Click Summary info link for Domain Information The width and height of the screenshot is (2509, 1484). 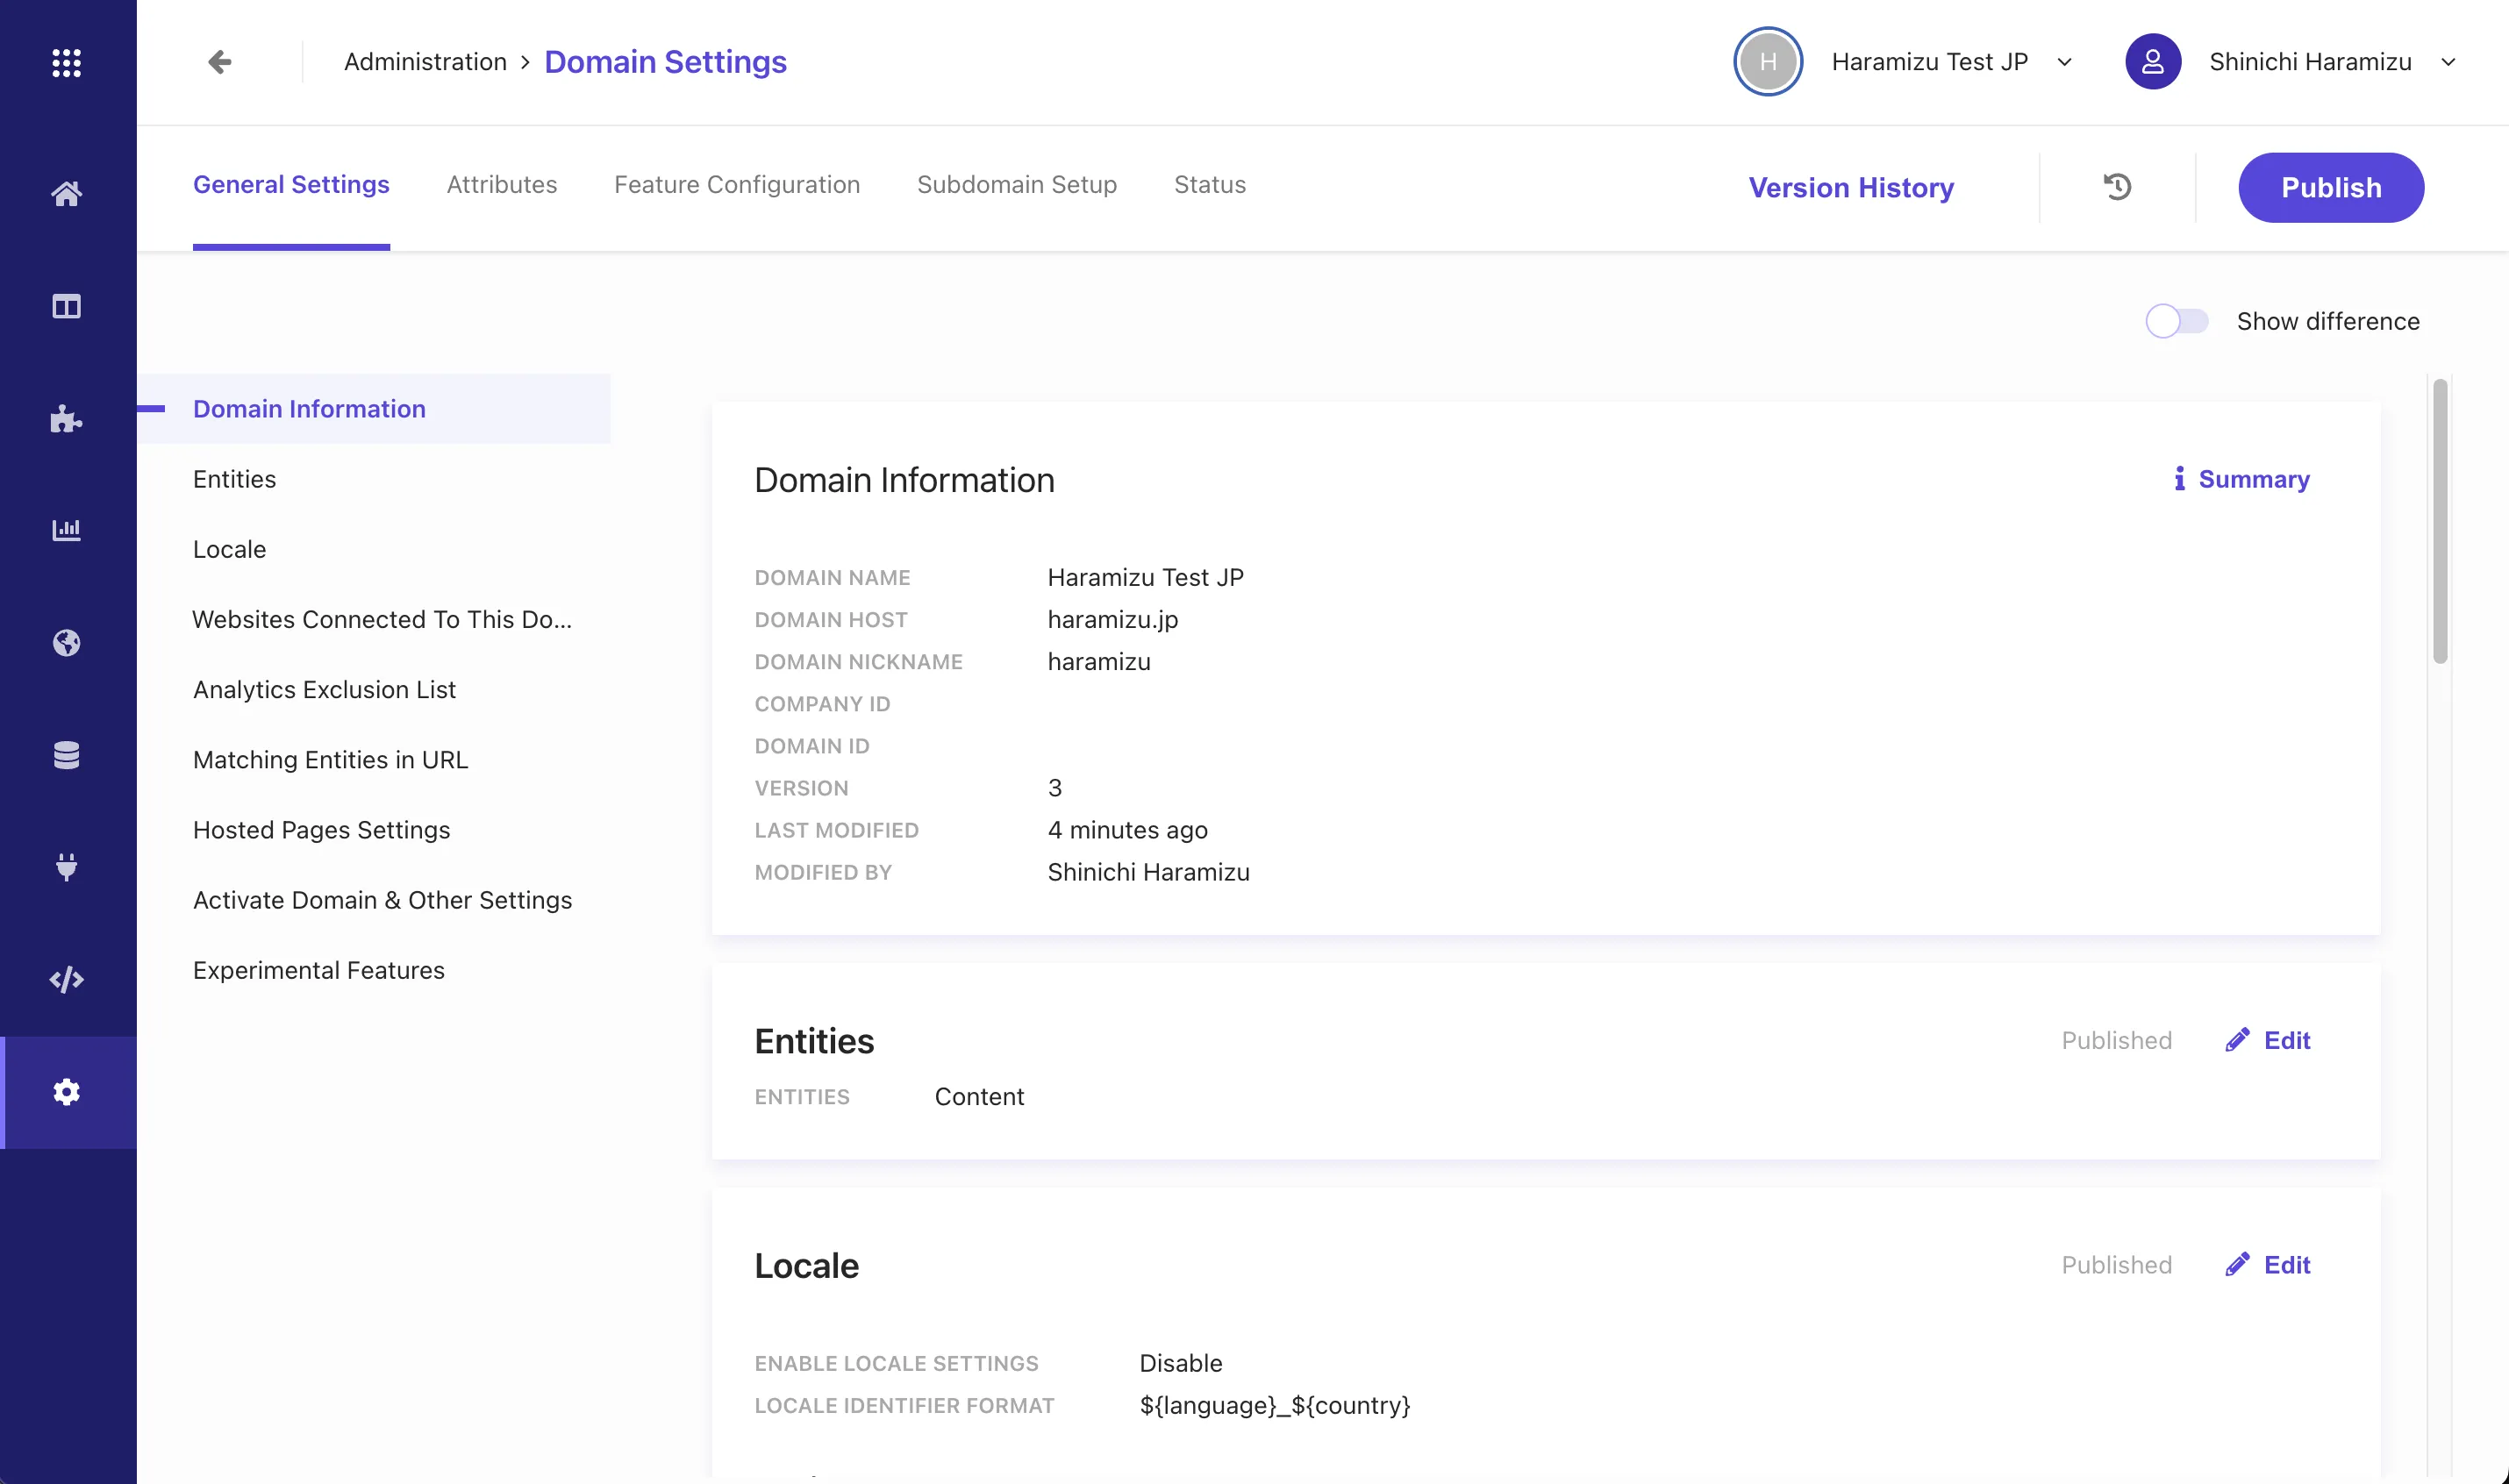pyautogui.click(x=2241, y=479)
